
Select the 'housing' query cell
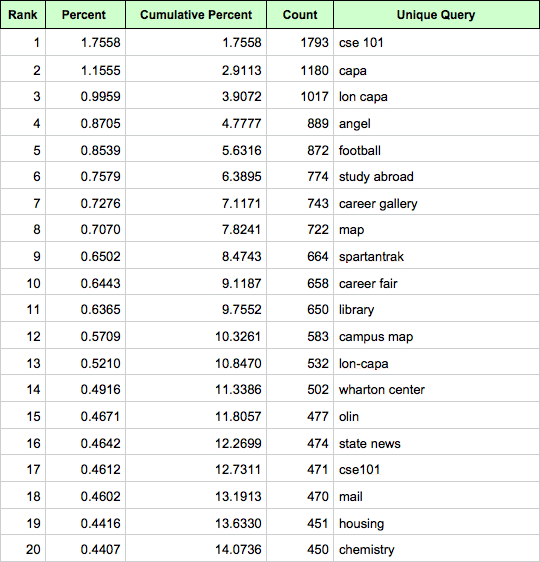tap(436, 523)
